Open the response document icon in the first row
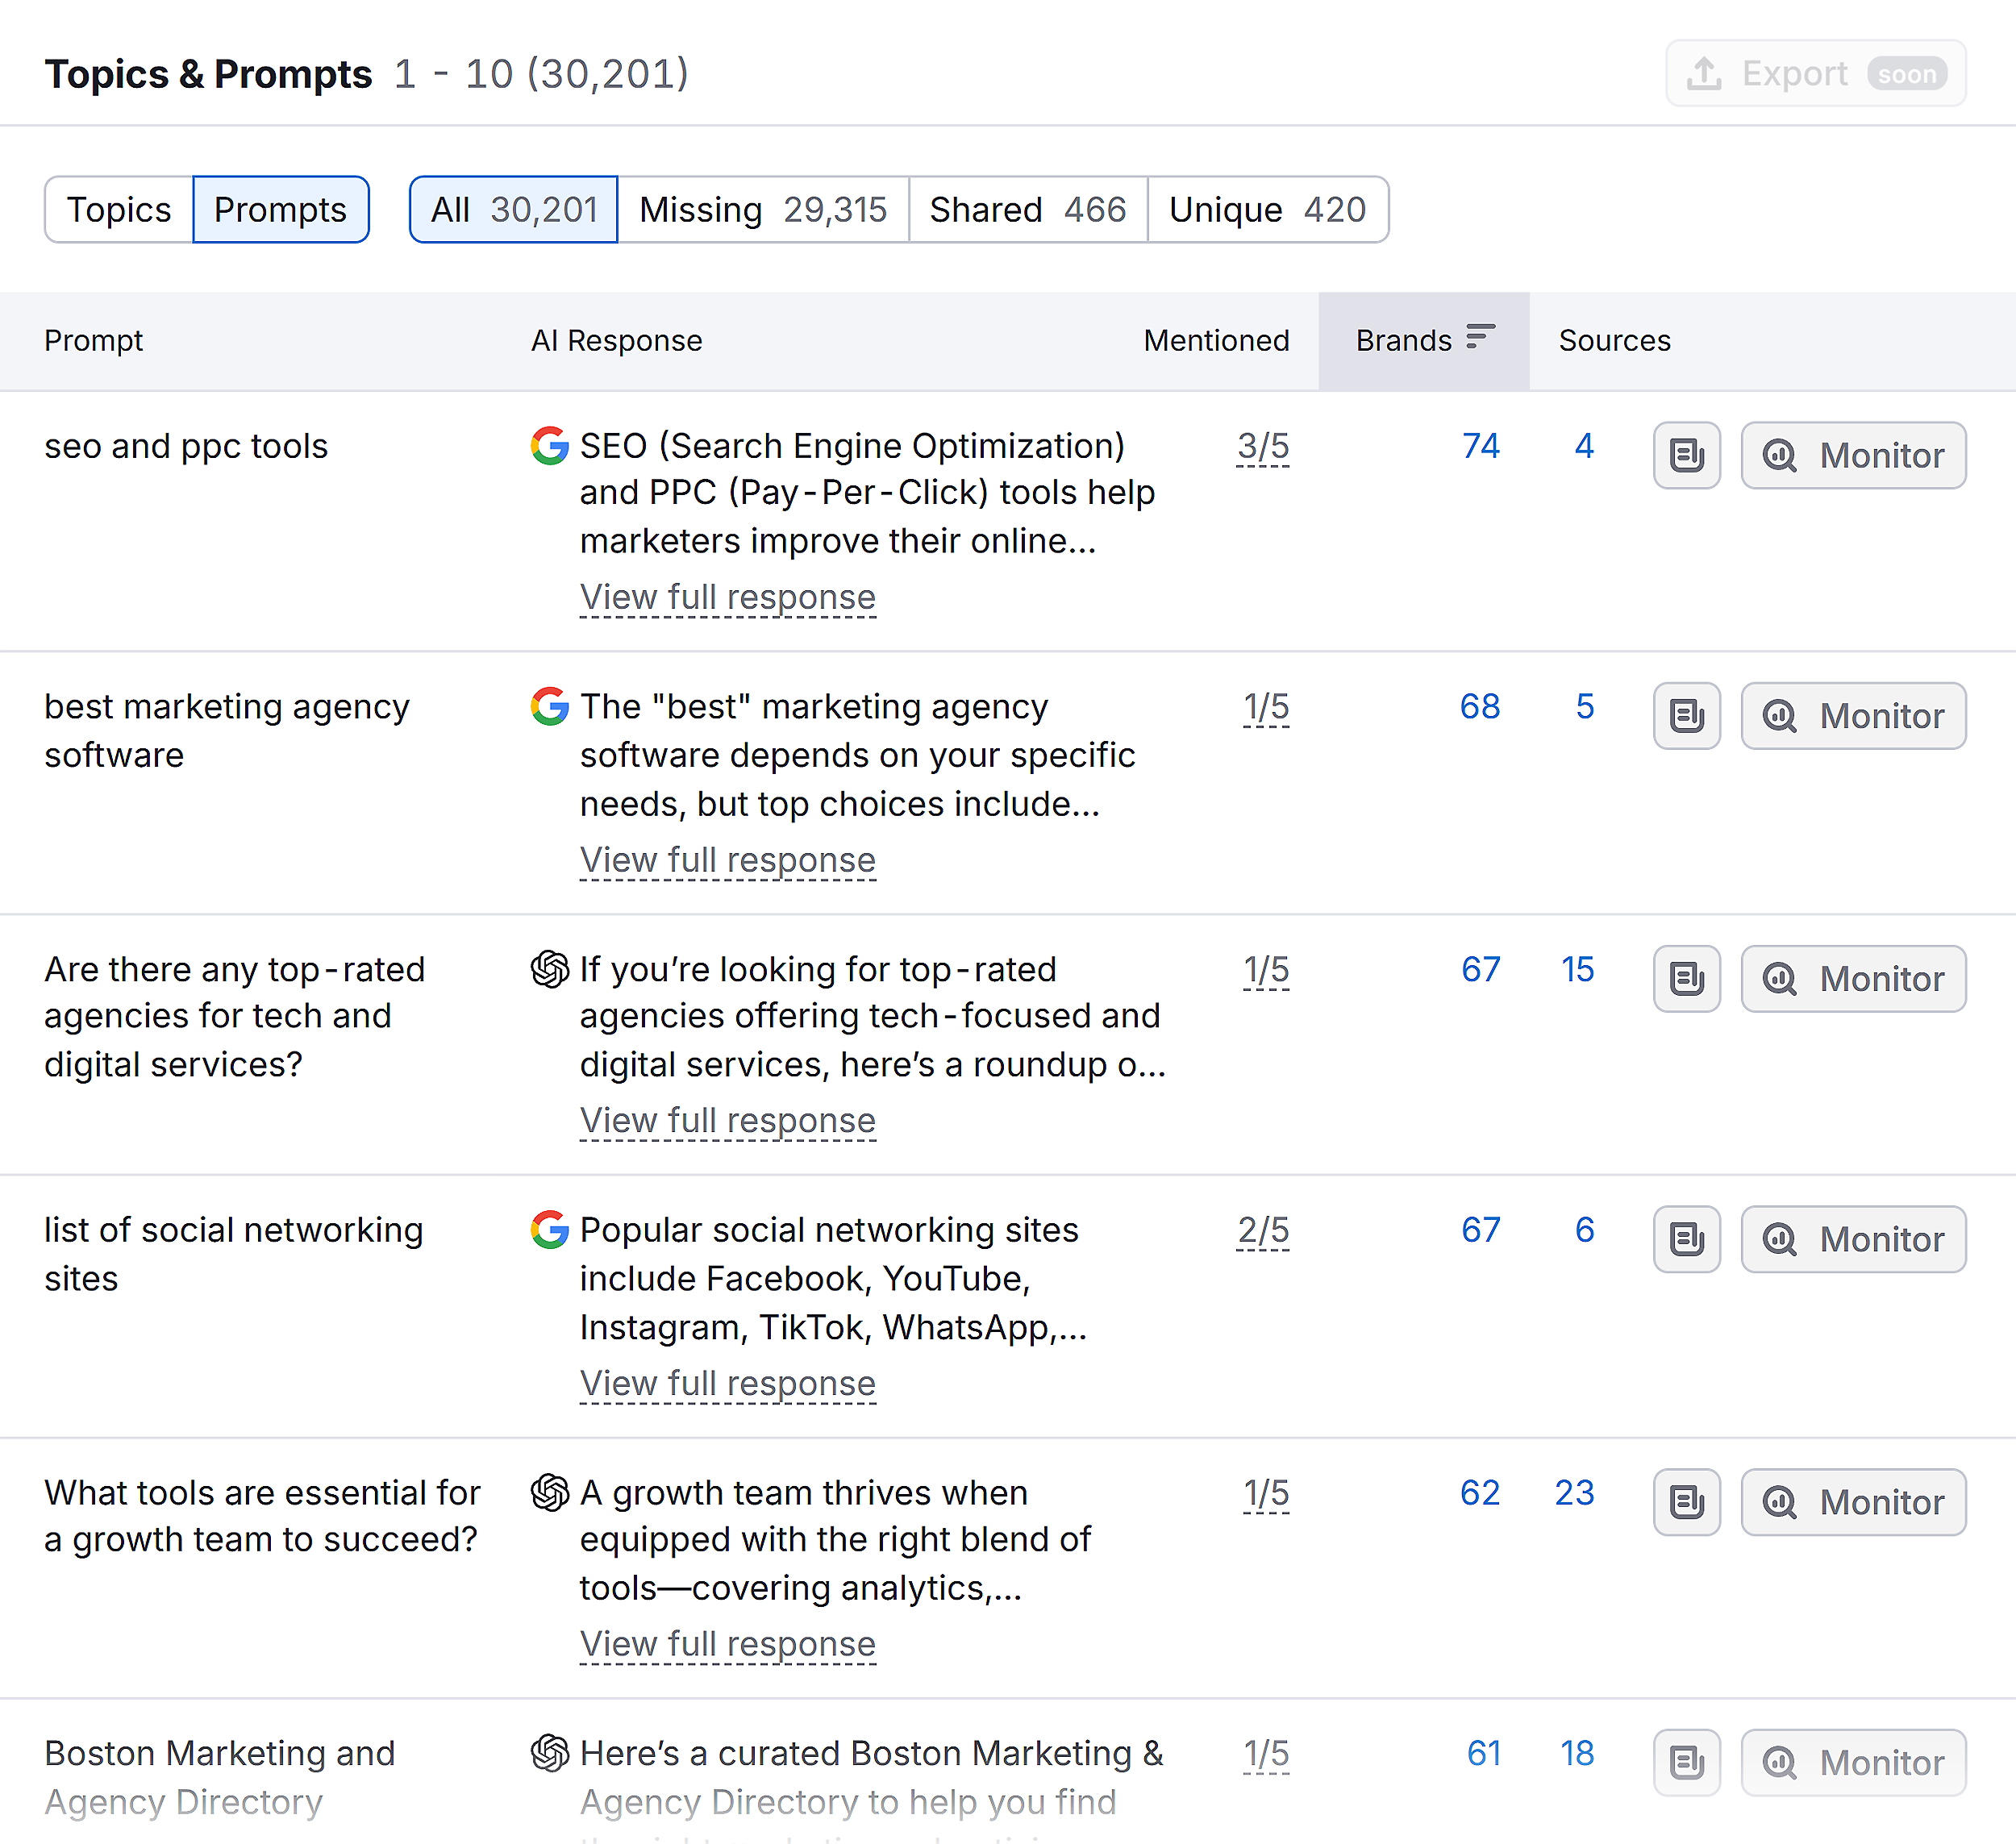Viewport: 2016px width, 1844px height. [1686, 455]
